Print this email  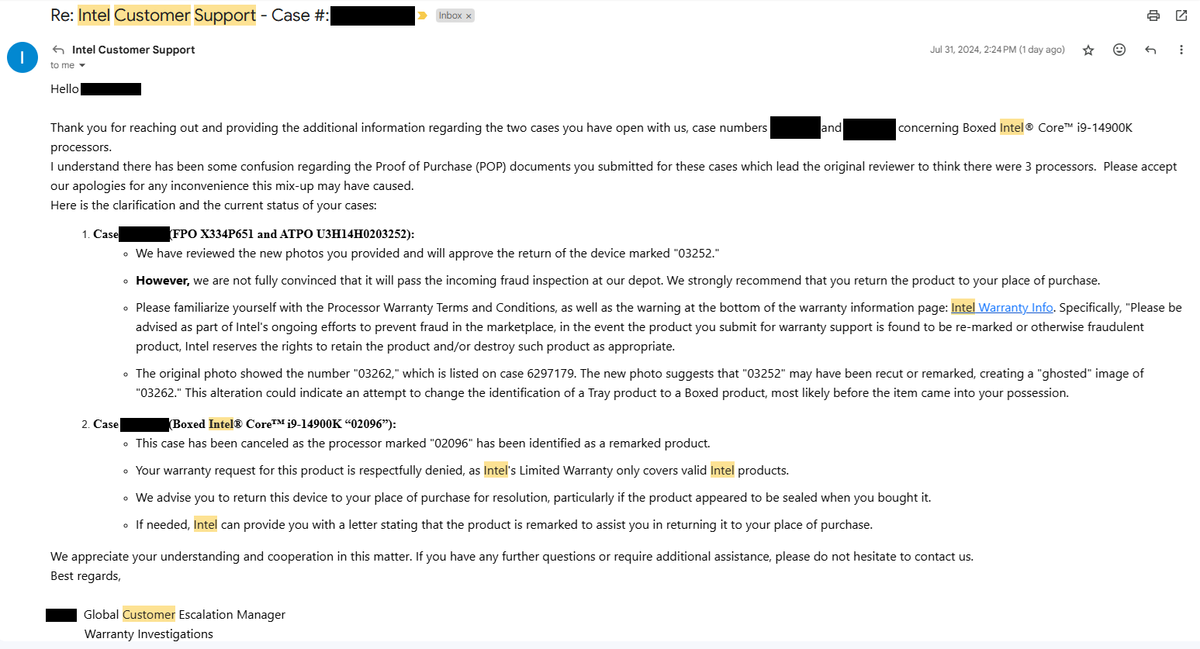click(1153, 15)
